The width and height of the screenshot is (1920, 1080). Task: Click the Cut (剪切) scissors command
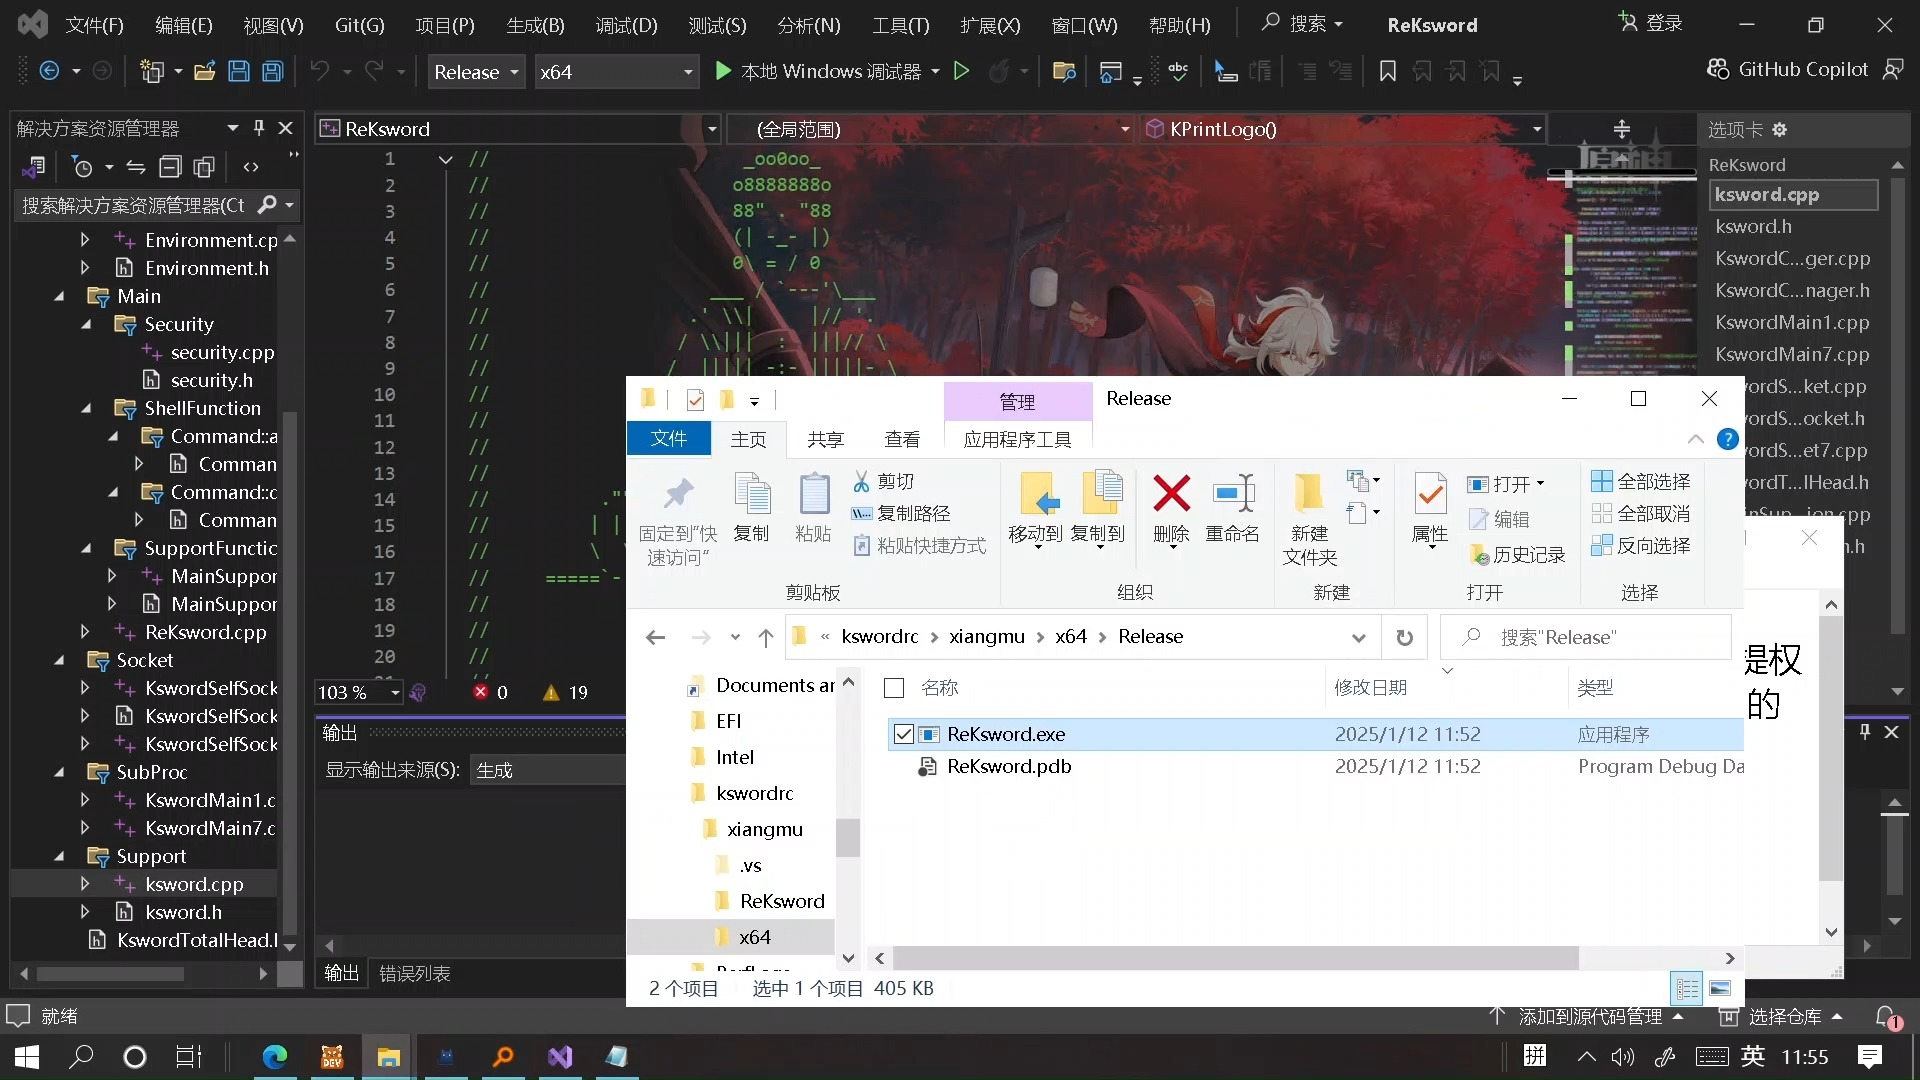point(884,482)
